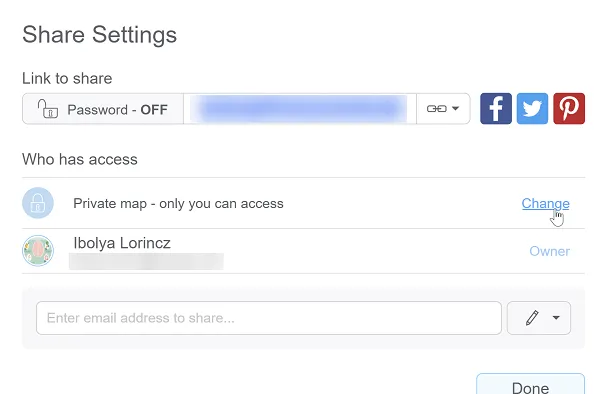Image resolution: width=600 pixels, height=394 pixels.
Task: Click the 'Private map - only you can access' text
Action: click(x=178, y=204)
